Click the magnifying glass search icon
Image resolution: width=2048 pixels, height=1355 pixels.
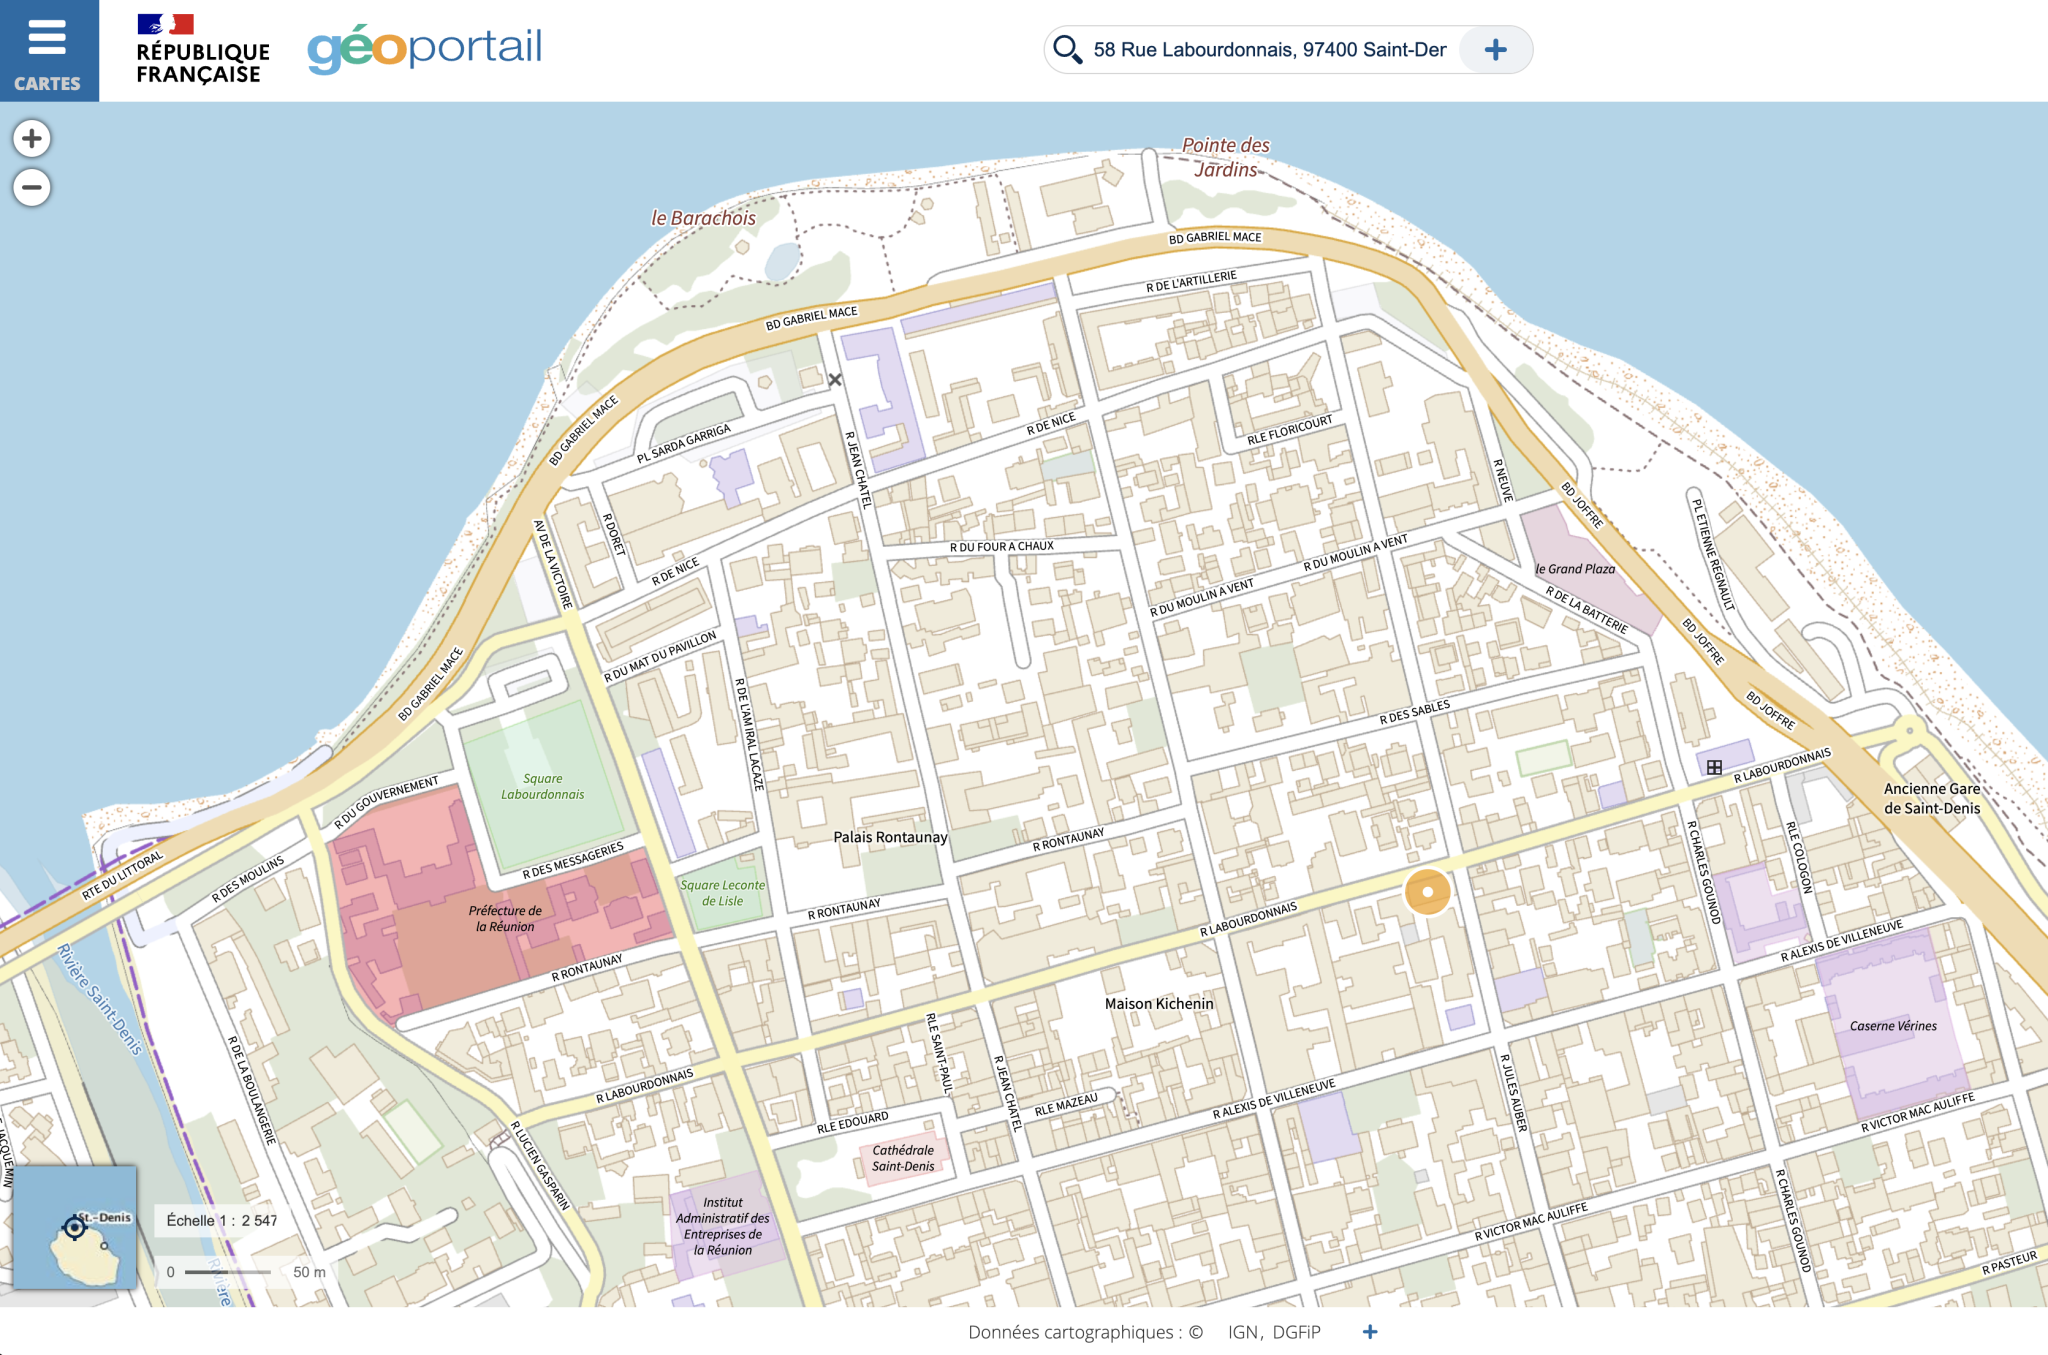point(1067,49)
